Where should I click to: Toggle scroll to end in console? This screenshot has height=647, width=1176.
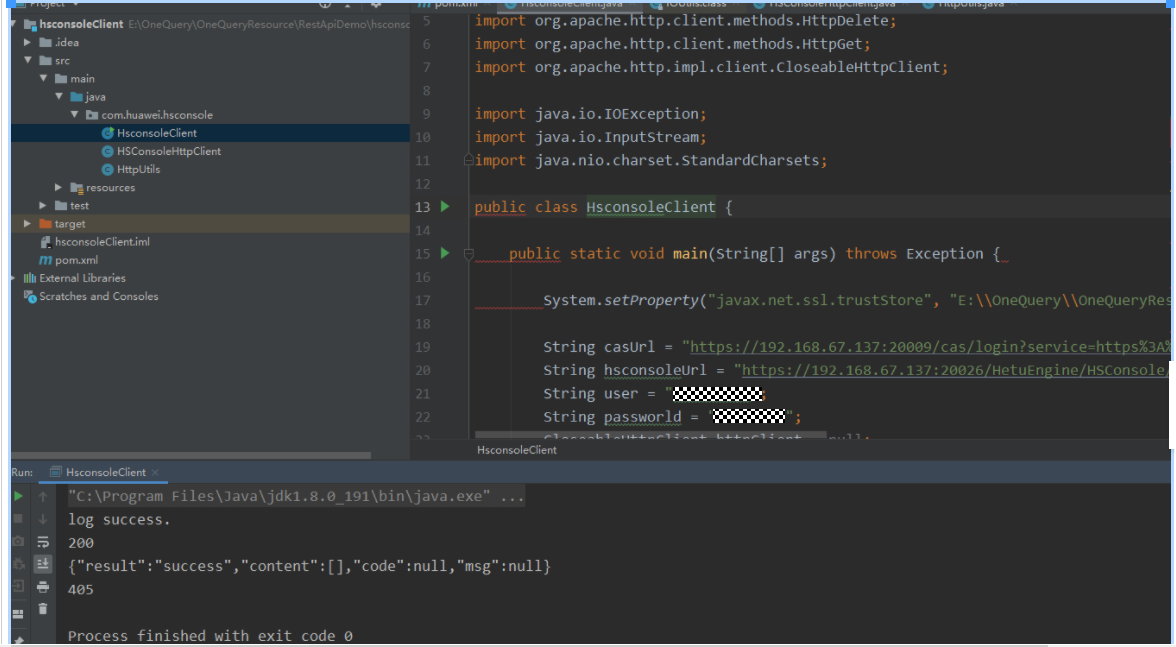(x=43, y=565)
